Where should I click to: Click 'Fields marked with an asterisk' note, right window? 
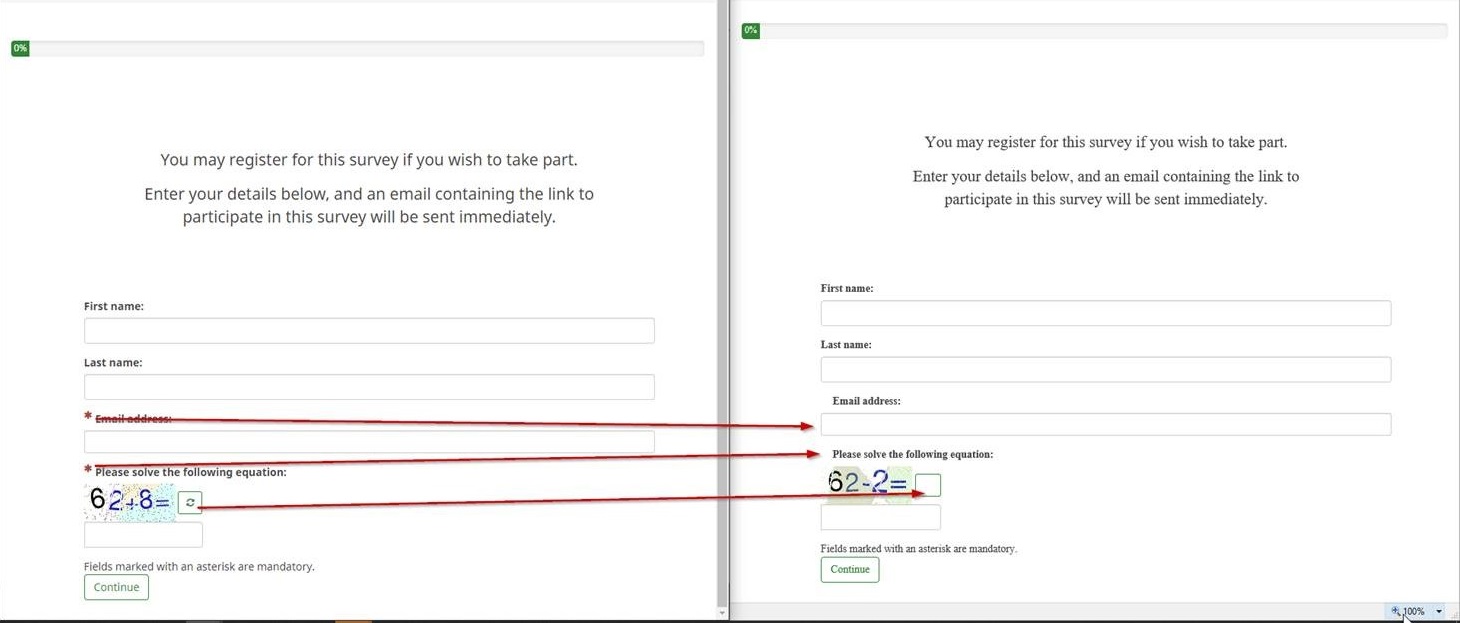point(919,549)
